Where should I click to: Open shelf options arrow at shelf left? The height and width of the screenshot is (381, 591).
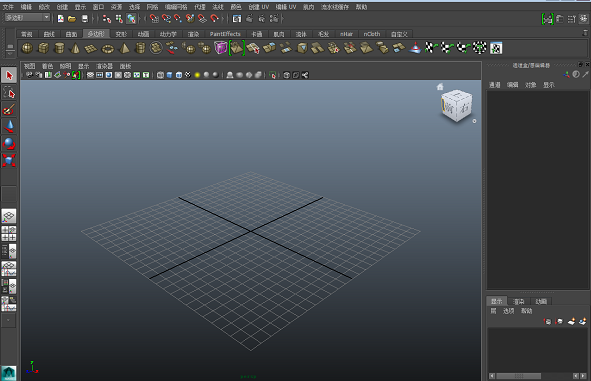click(10, 54)
